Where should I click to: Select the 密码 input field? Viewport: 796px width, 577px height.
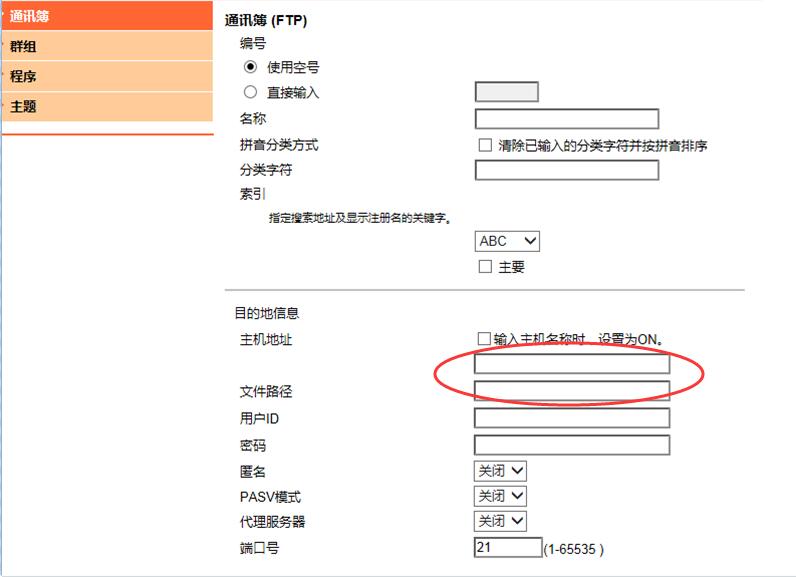[x=571, y=445]
